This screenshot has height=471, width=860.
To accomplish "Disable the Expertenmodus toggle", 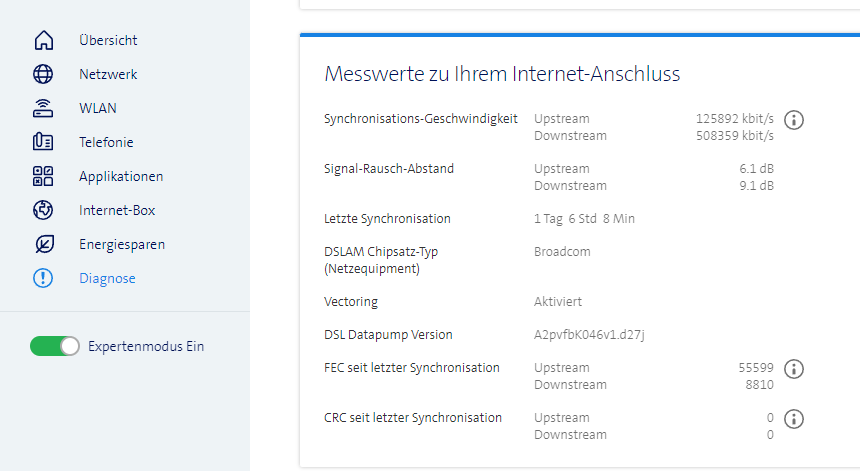I will [x=55, y=346].
